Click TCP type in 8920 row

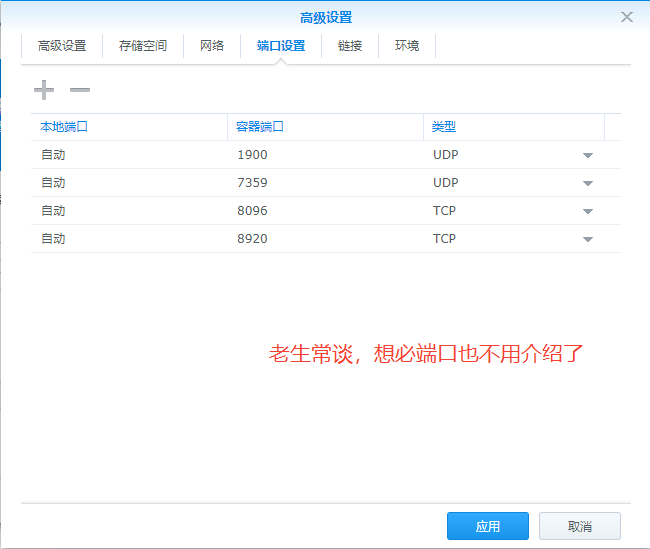coord(444,238)
